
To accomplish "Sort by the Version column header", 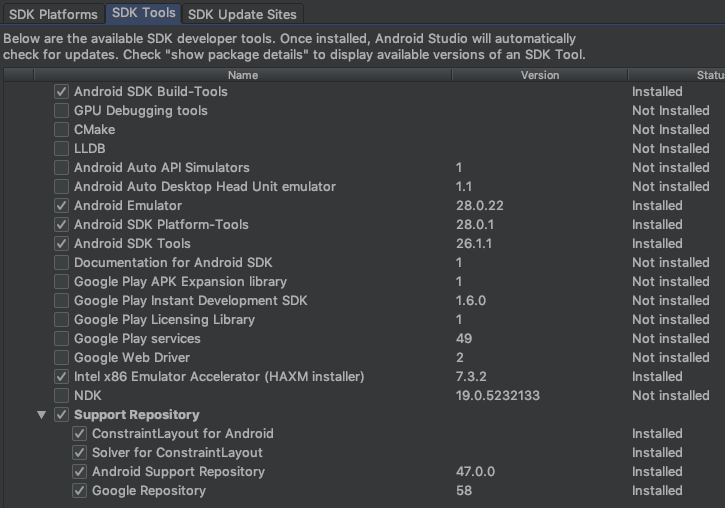I will click(539, 75).
